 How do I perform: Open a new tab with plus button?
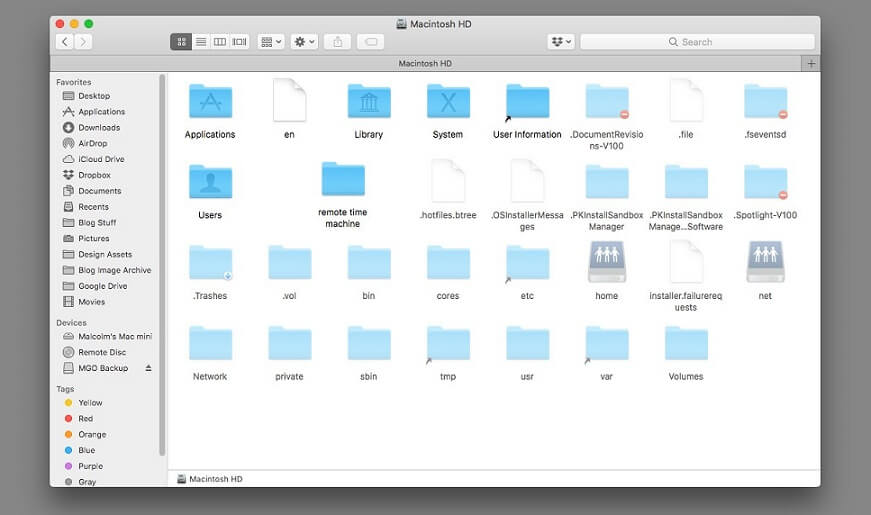(811, 63)
